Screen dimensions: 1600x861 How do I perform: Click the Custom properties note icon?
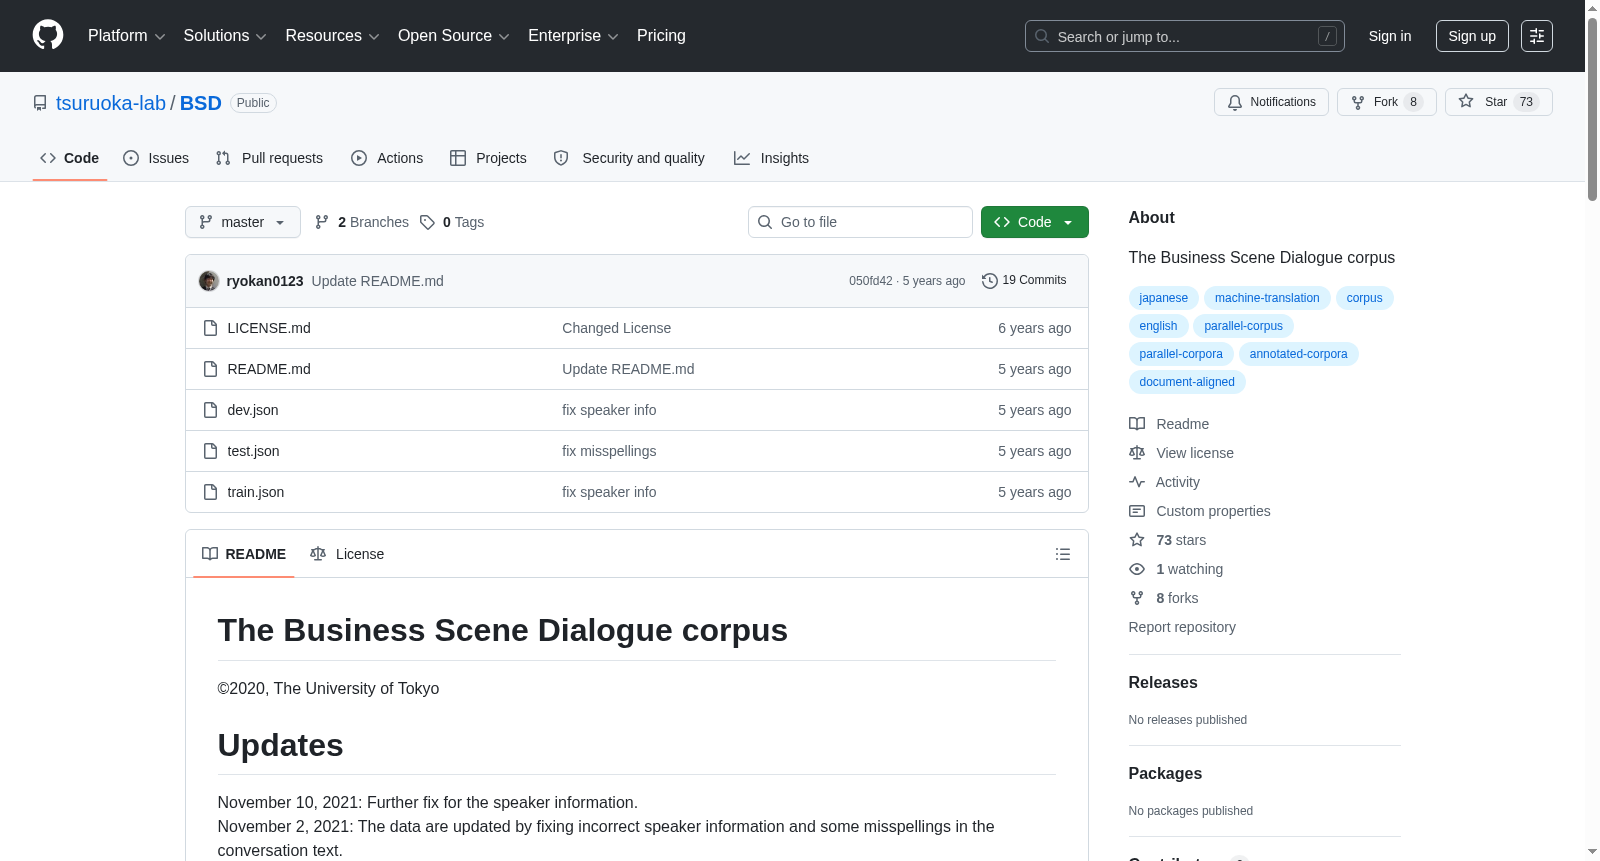click(1137, 511)
